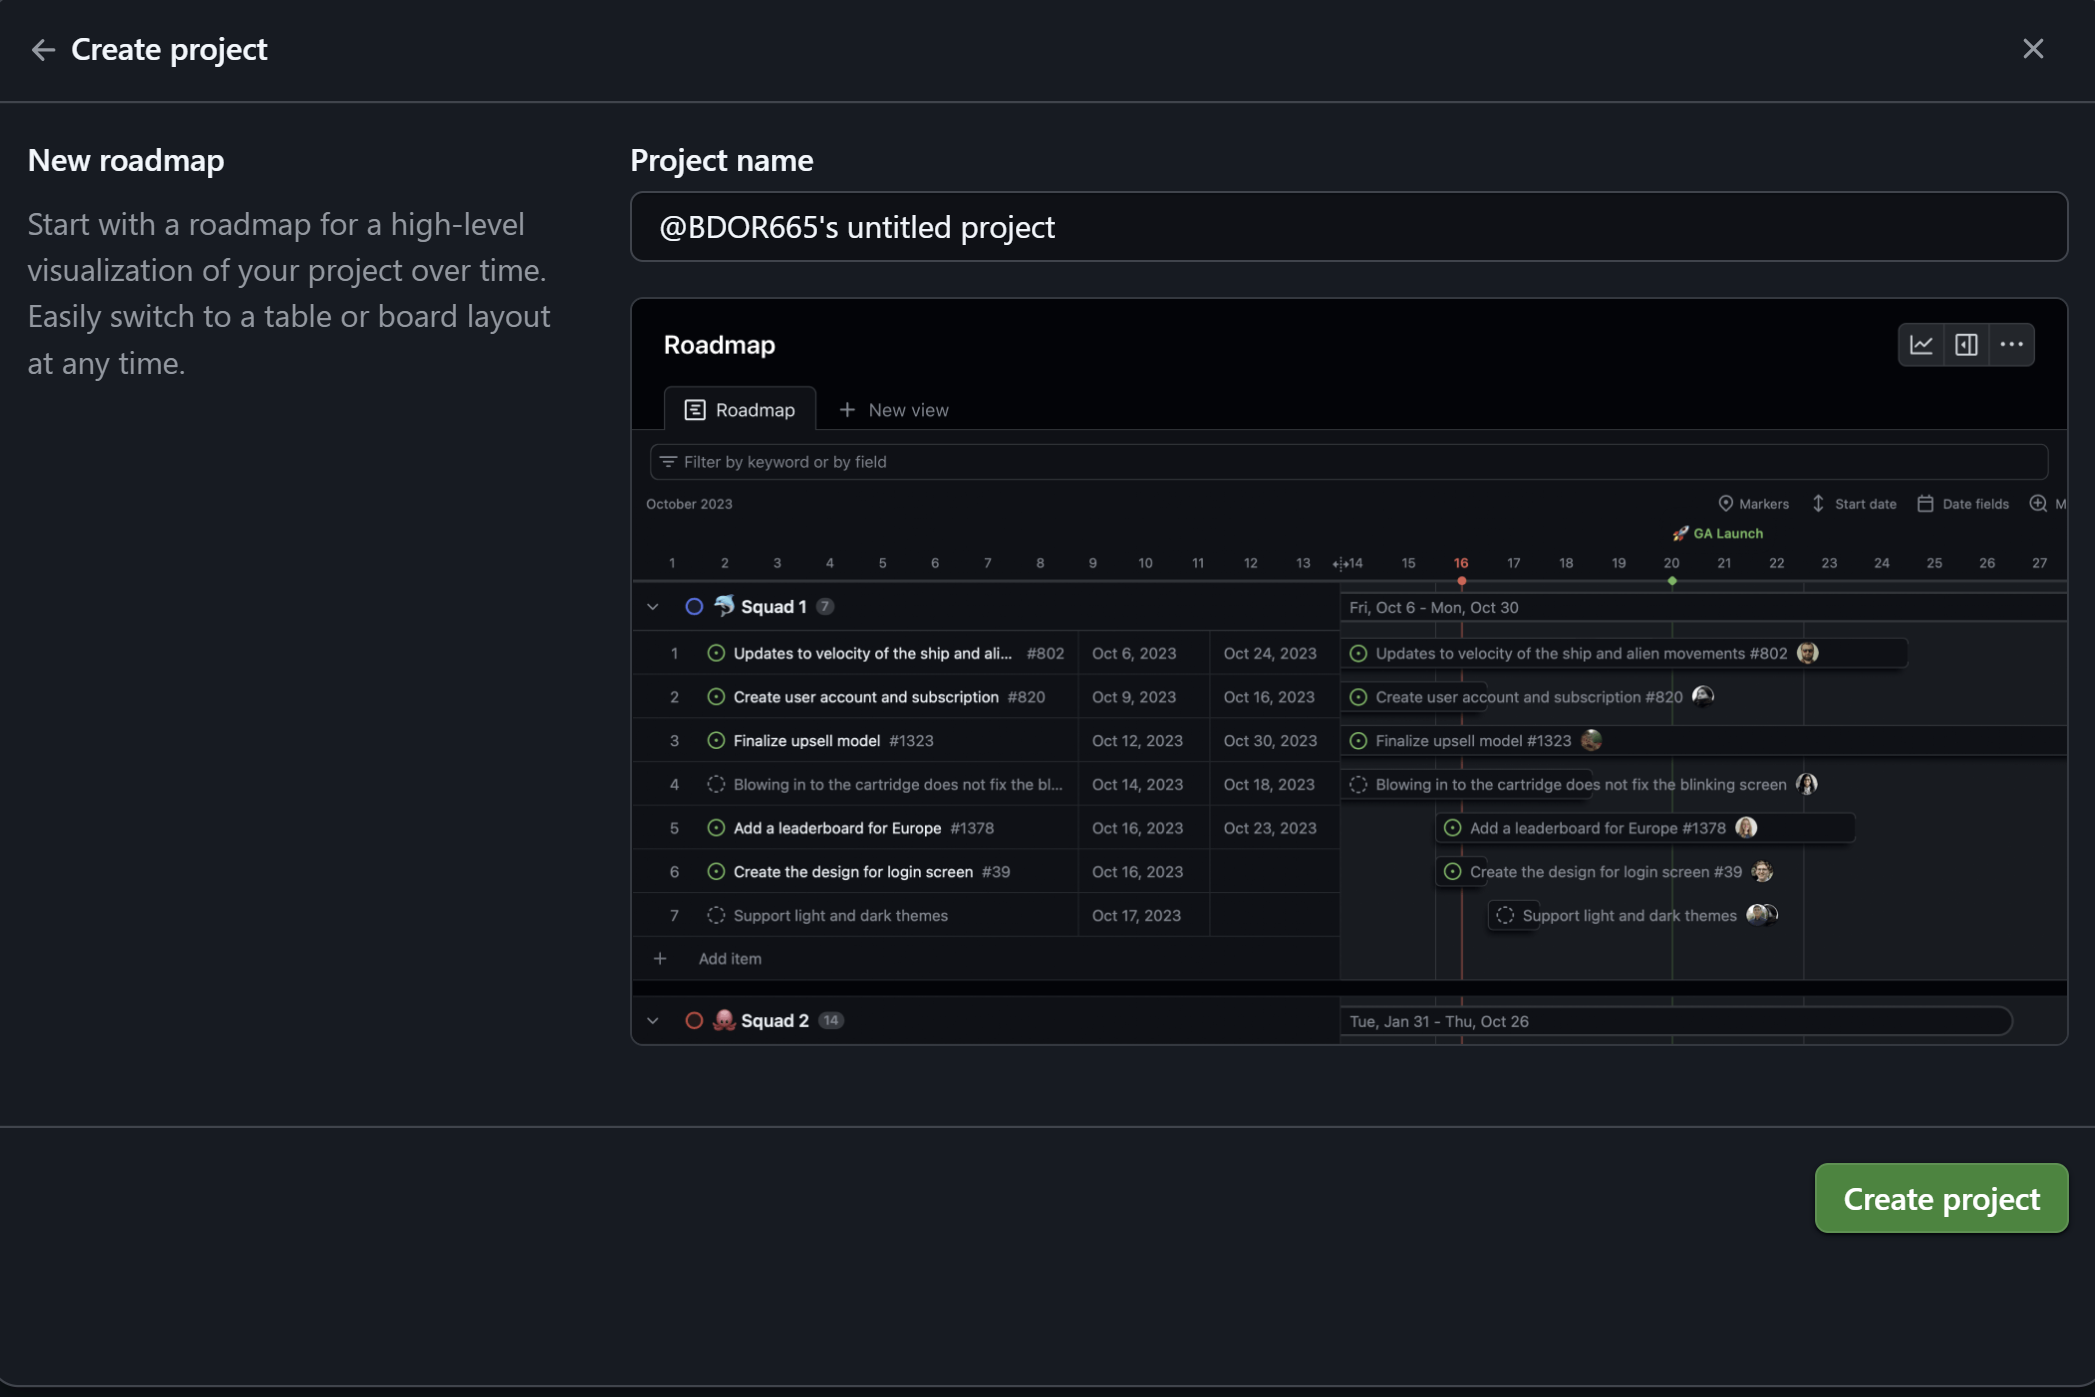Close the Create project dialog

point(2032,49)
